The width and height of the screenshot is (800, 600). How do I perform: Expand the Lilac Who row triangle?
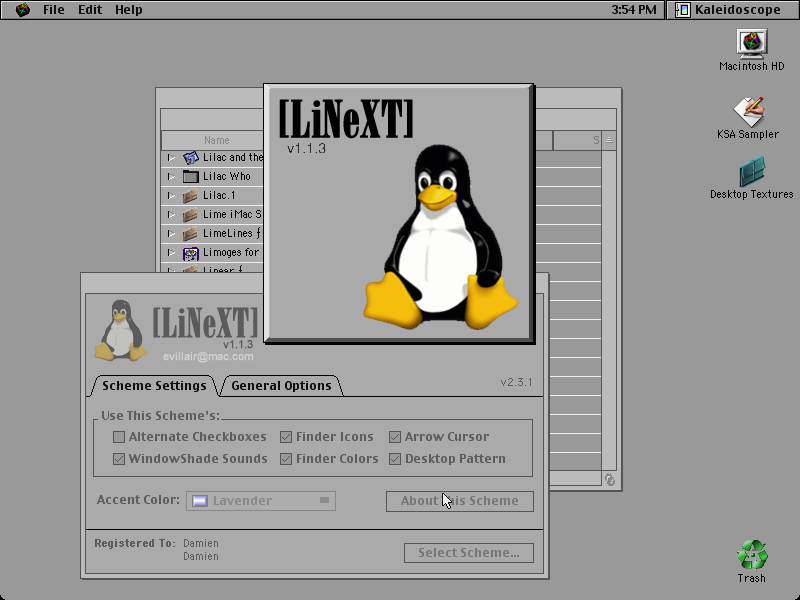[171, 177]
